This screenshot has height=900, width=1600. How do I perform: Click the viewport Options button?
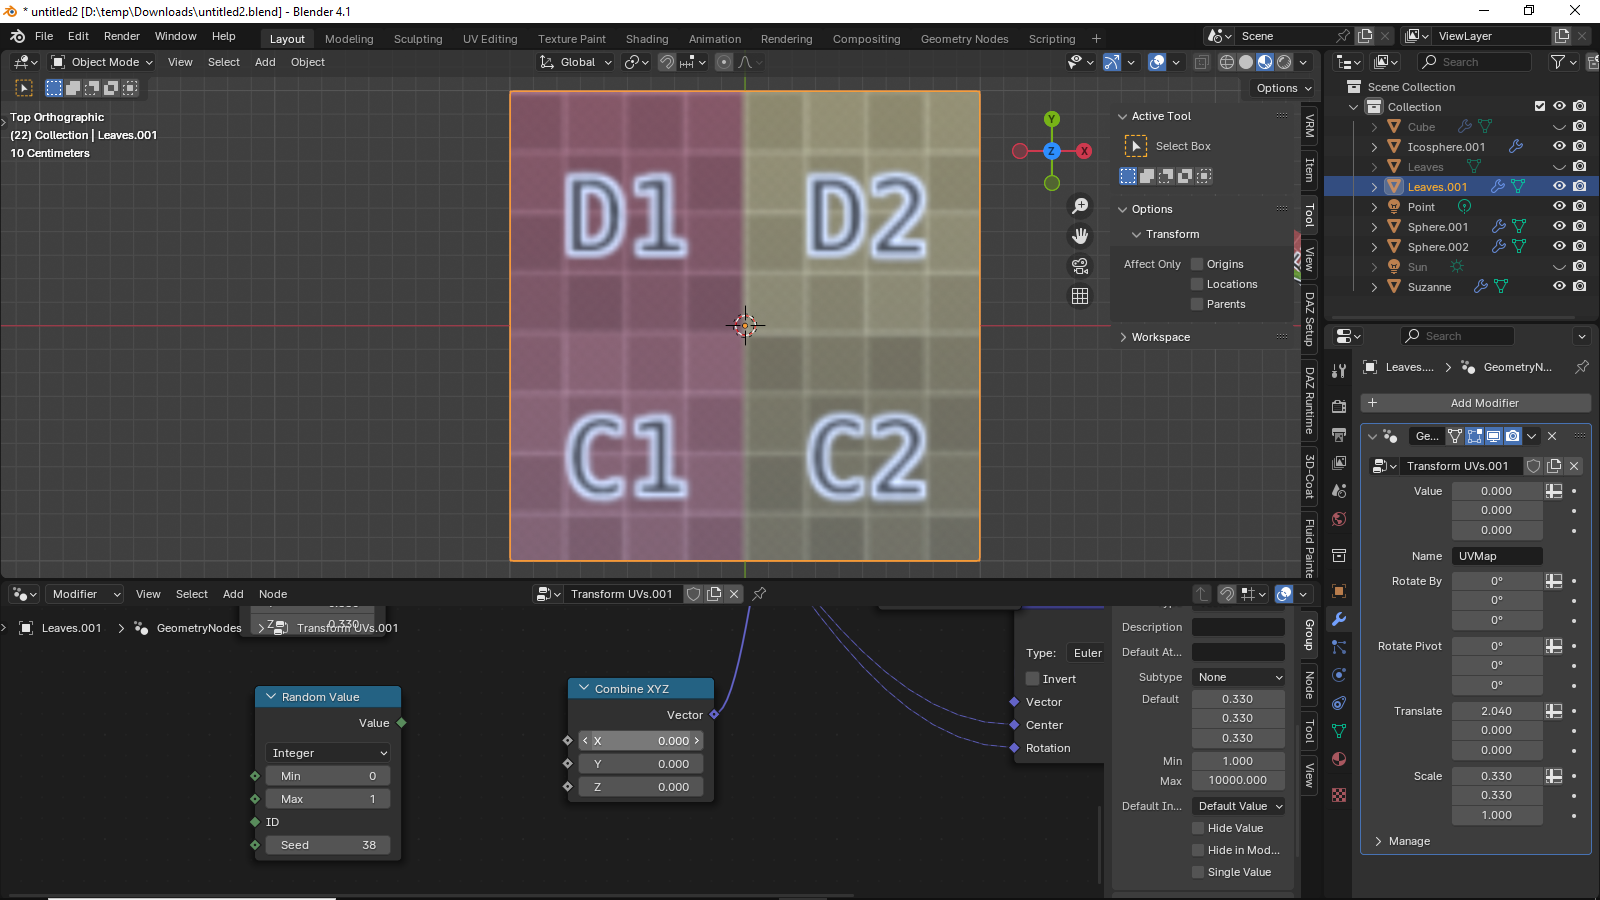[1283, 88]
